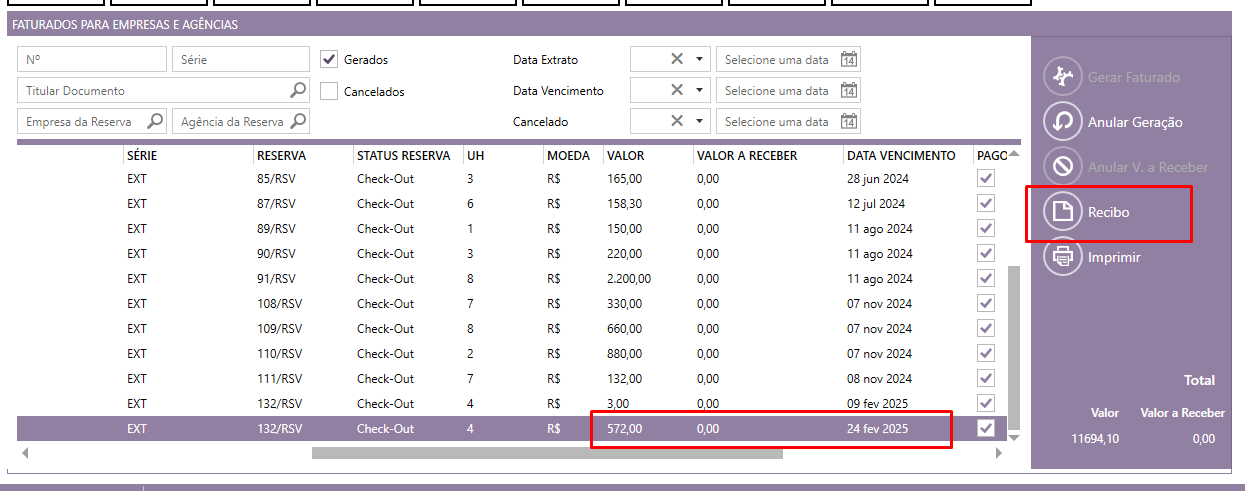Sort by the VALOR column header
This screenshot has height=491, width=1245.
[626, 156]
